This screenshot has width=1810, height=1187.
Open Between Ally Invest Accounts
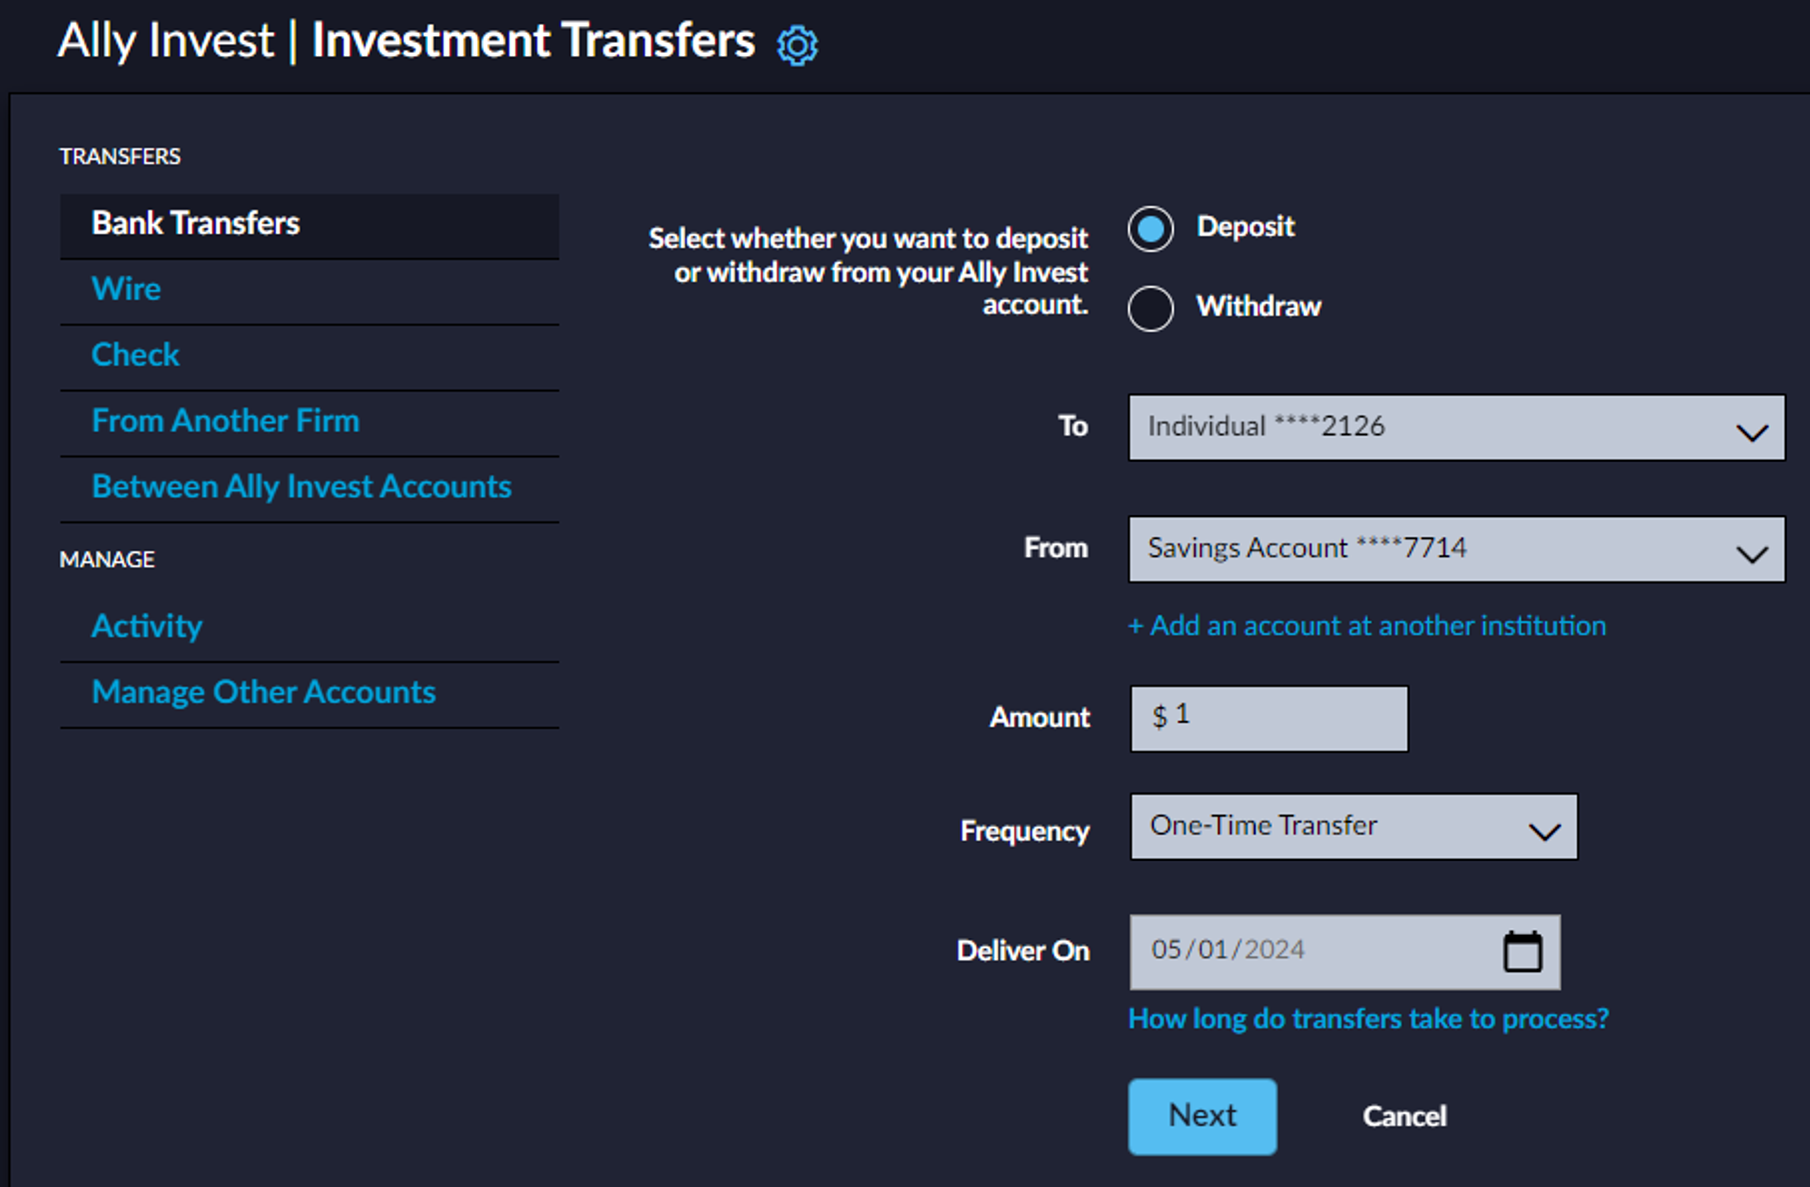[301, 487]
